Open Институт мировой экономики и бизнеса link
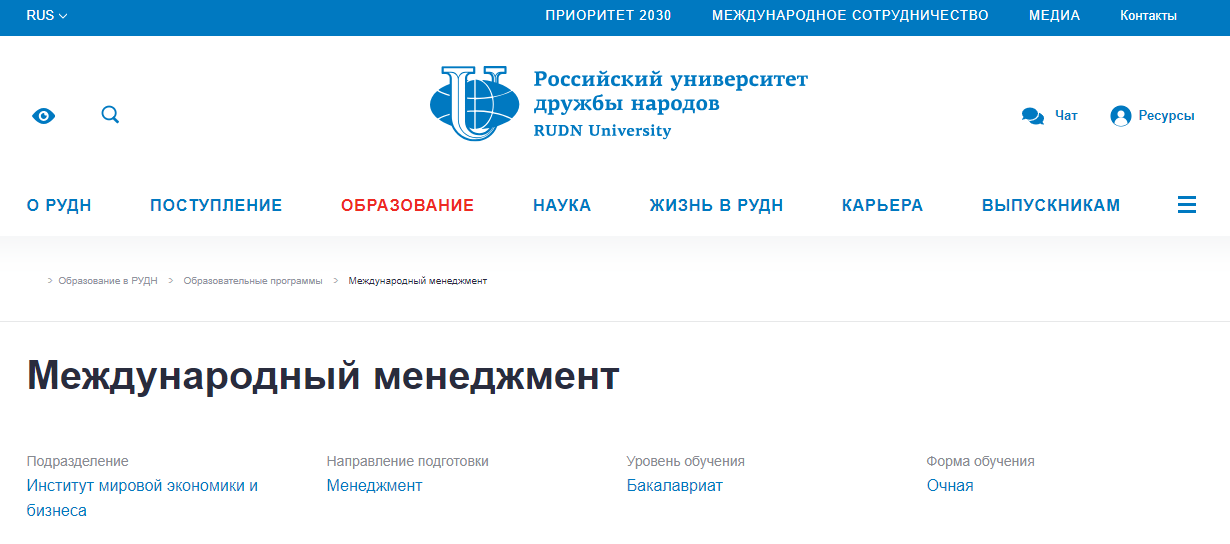Image resolution: width=1230 pixels, height=544 pixels. pos(142,498)
